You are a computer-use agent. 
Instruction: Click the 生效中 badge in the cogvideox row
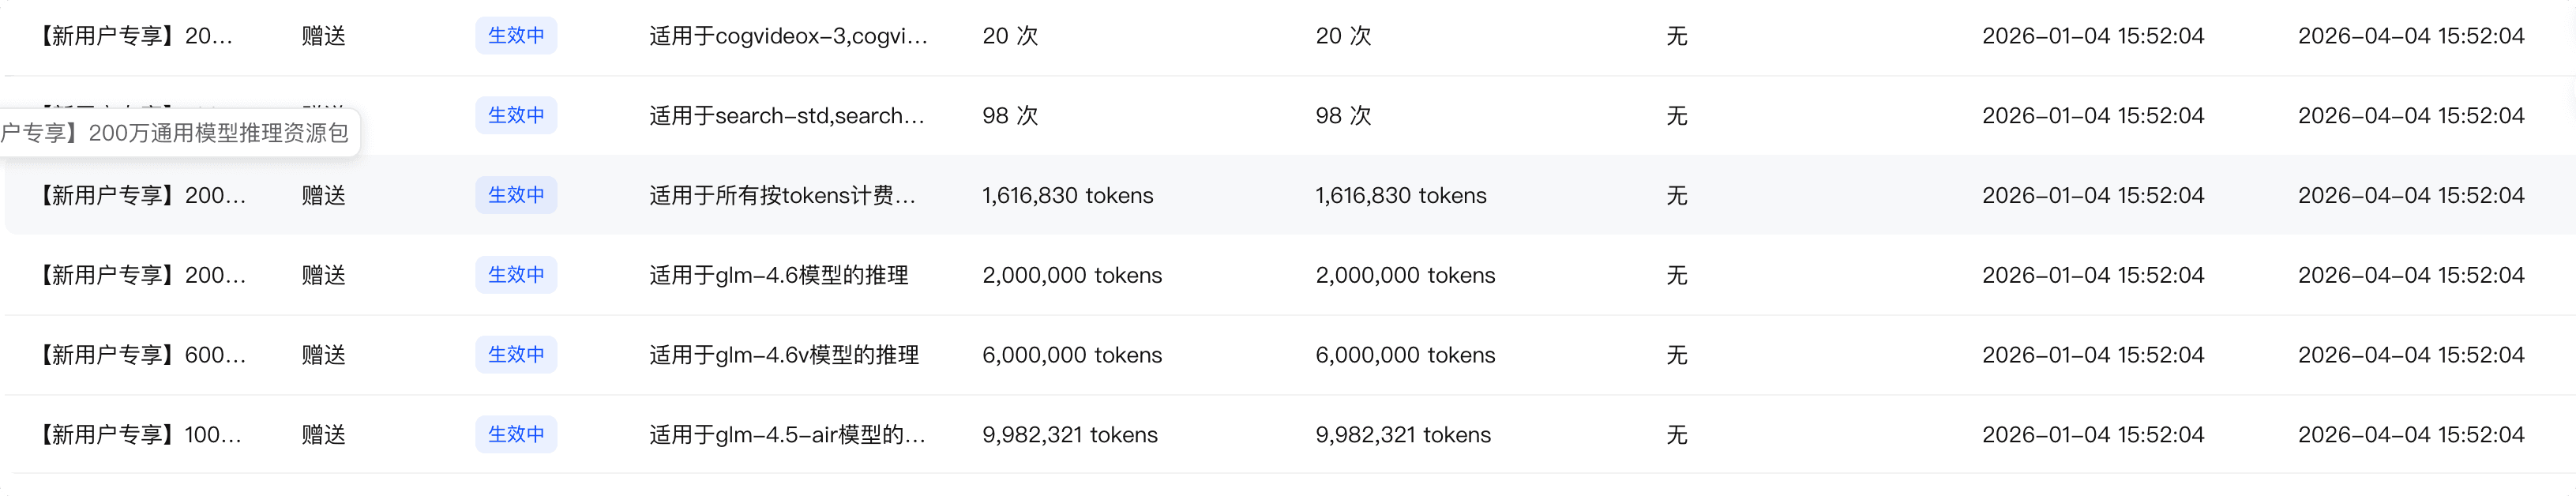tap(516, 36)
